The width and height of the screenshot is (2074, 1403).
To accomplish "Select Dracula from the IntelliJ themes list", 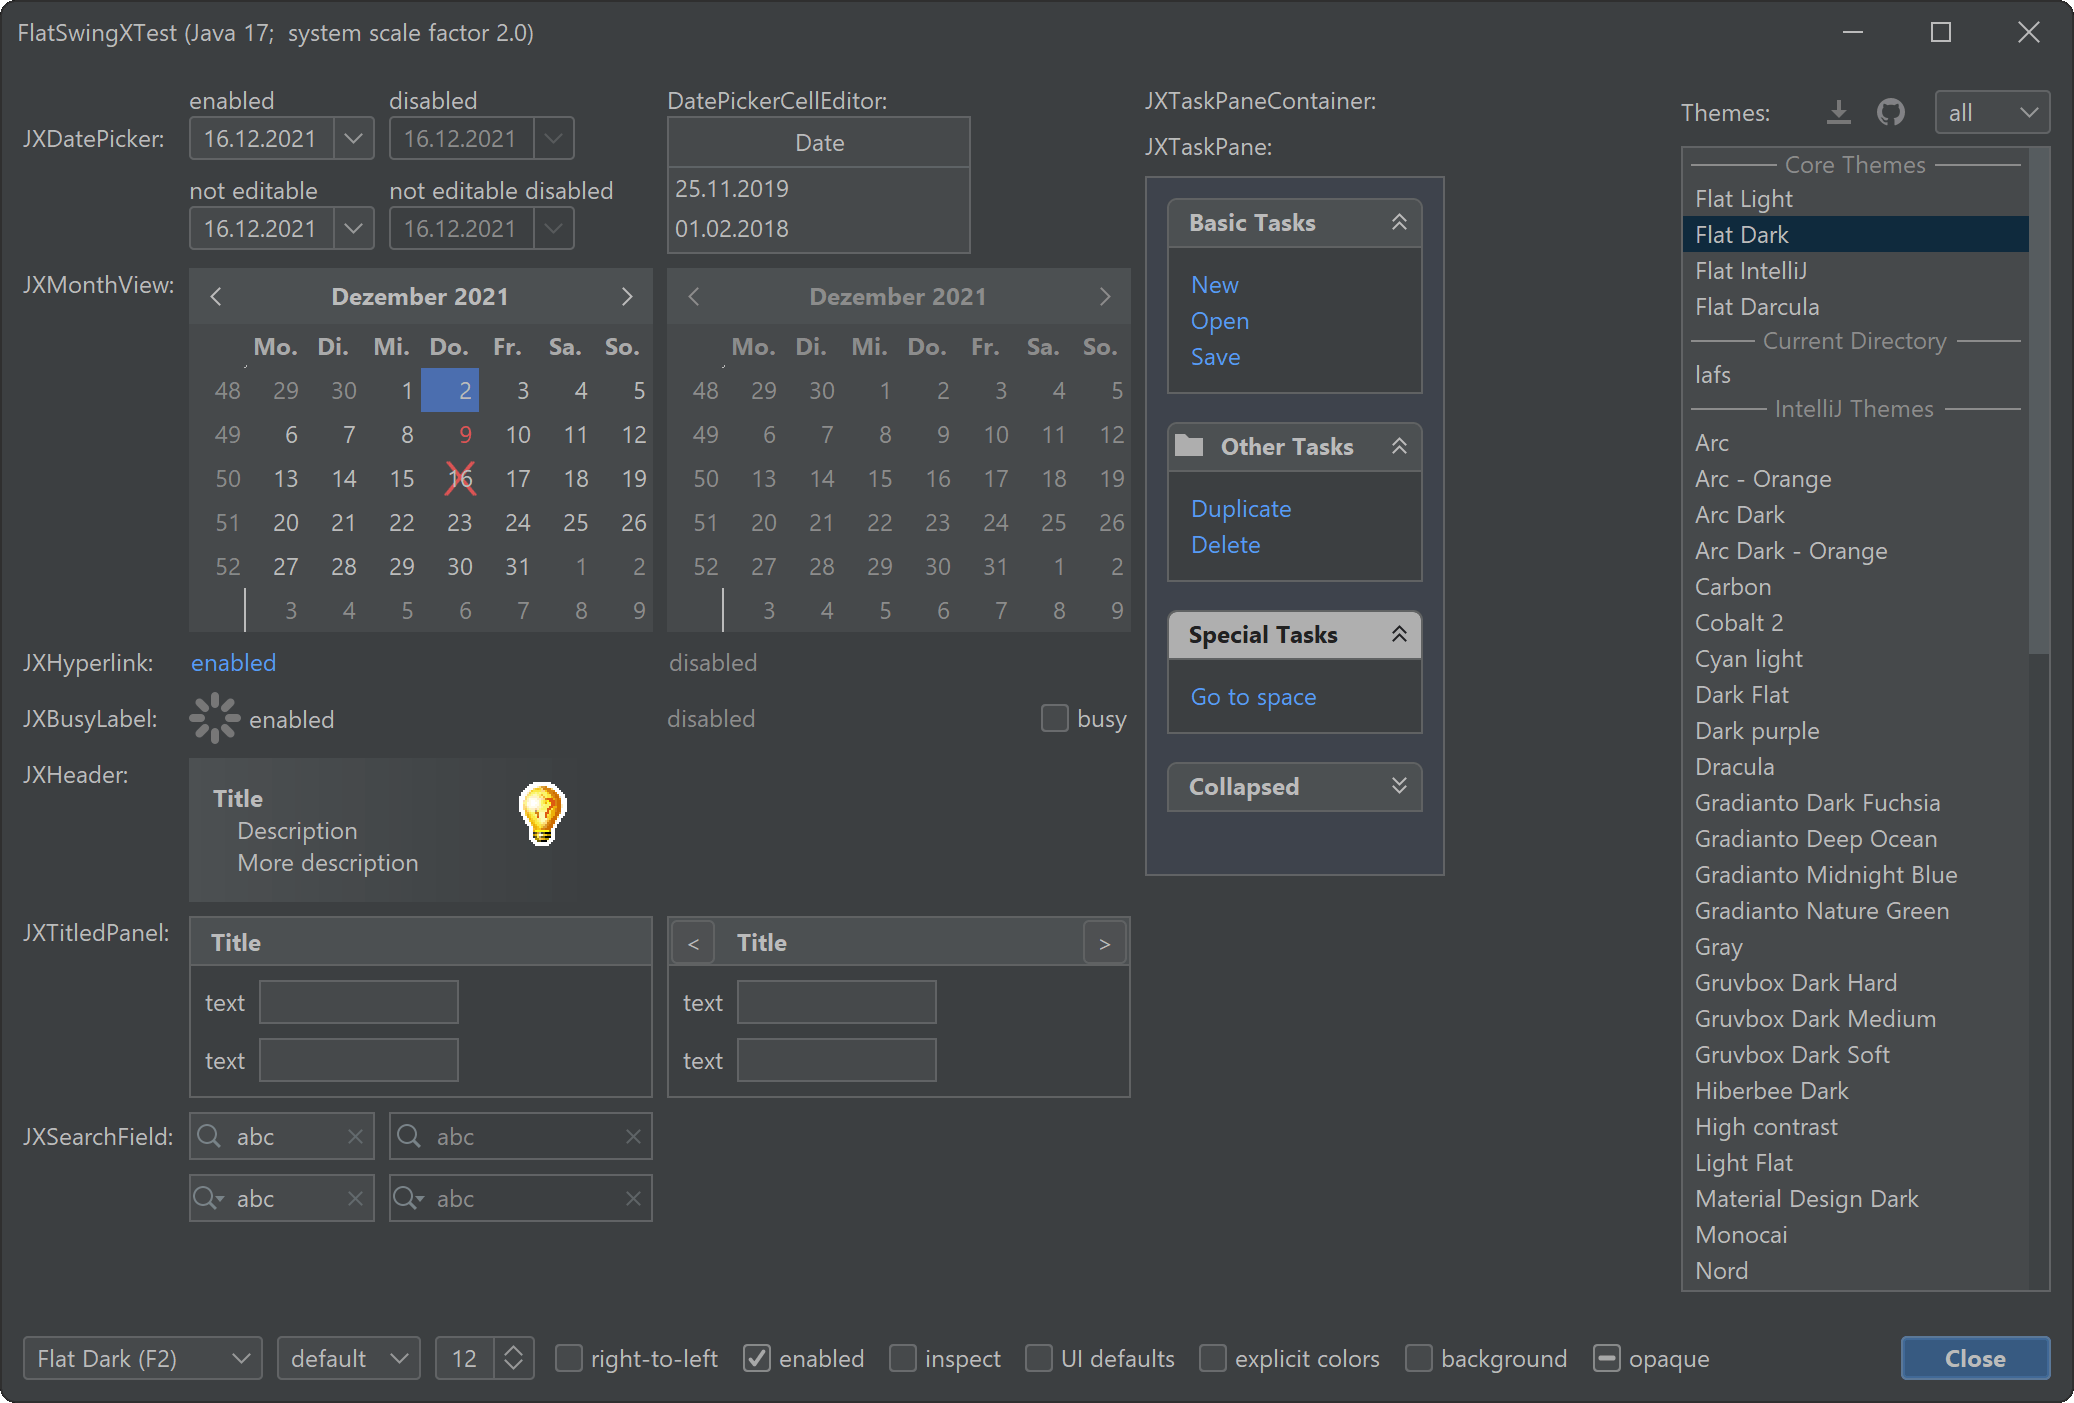I will click(x=1734, y=766).
